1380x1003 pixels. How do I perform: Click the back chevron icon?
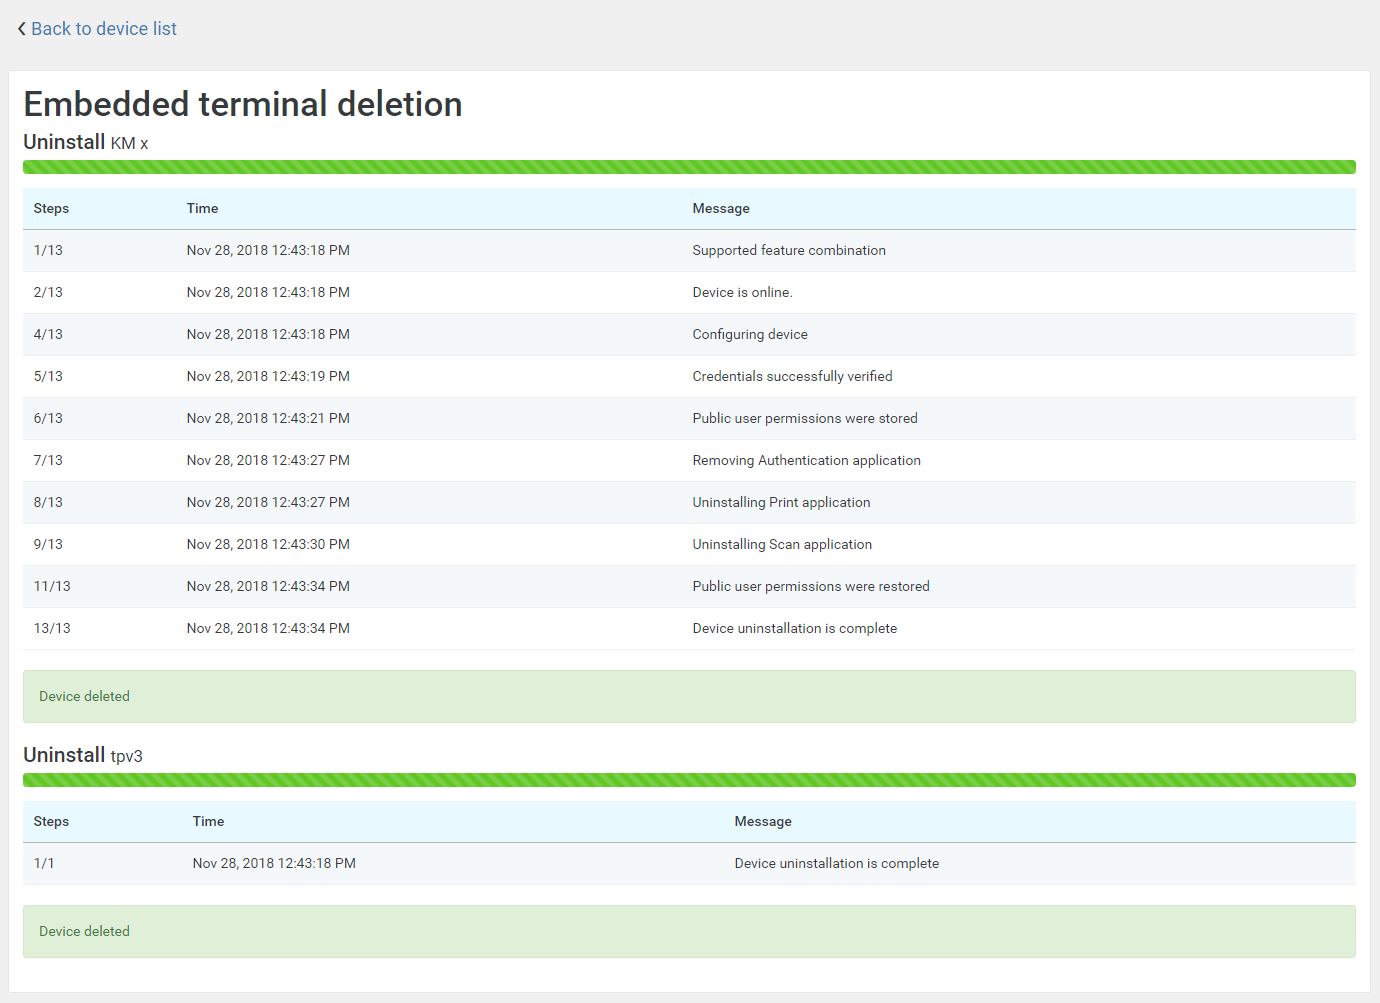point(21,28)
